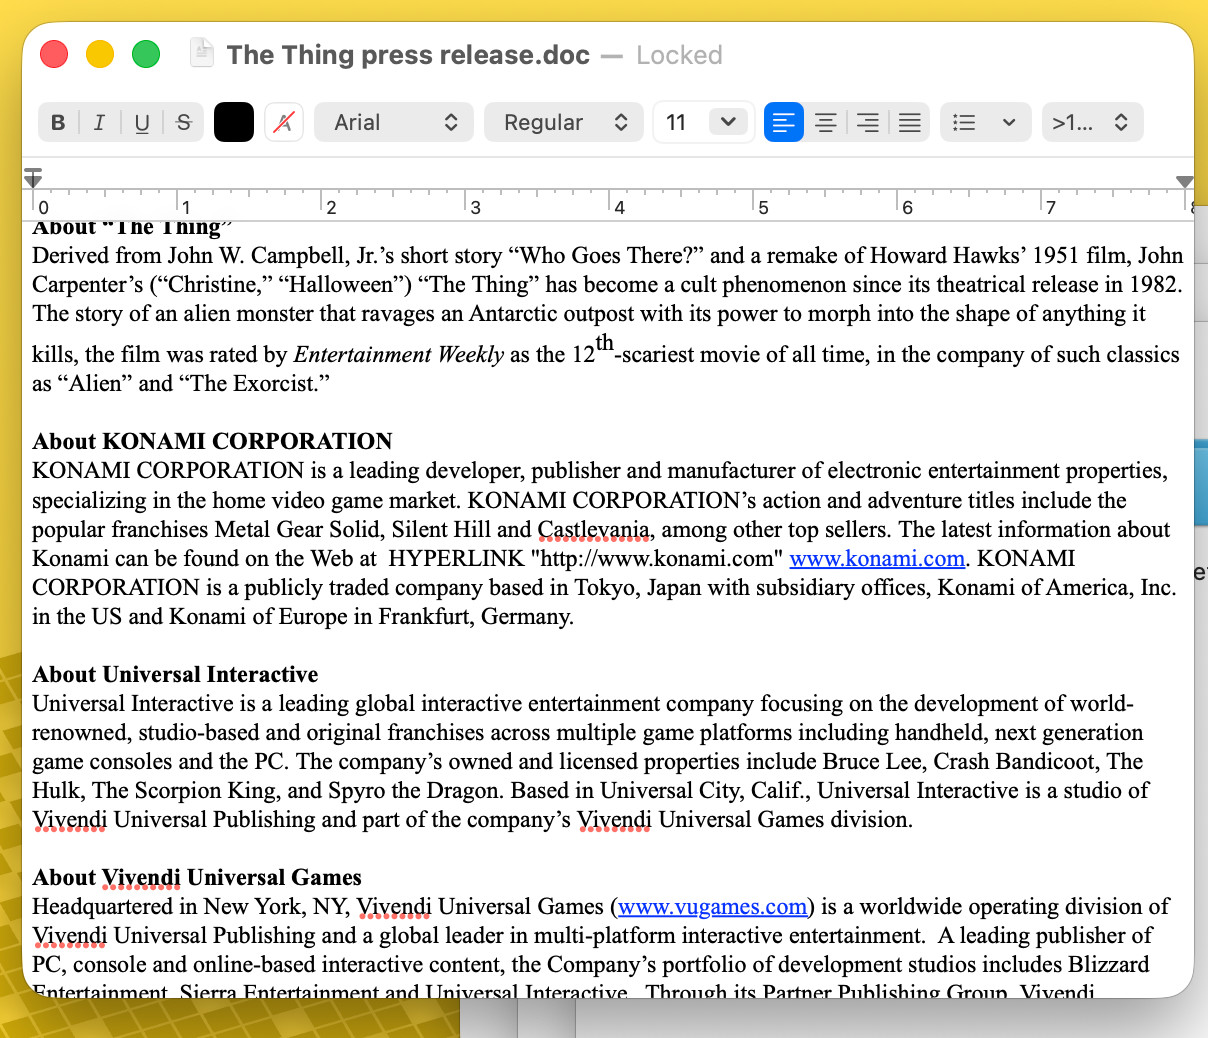Click the font size field showing 11
1208x1038 pixels.
[x=680, y=122]
